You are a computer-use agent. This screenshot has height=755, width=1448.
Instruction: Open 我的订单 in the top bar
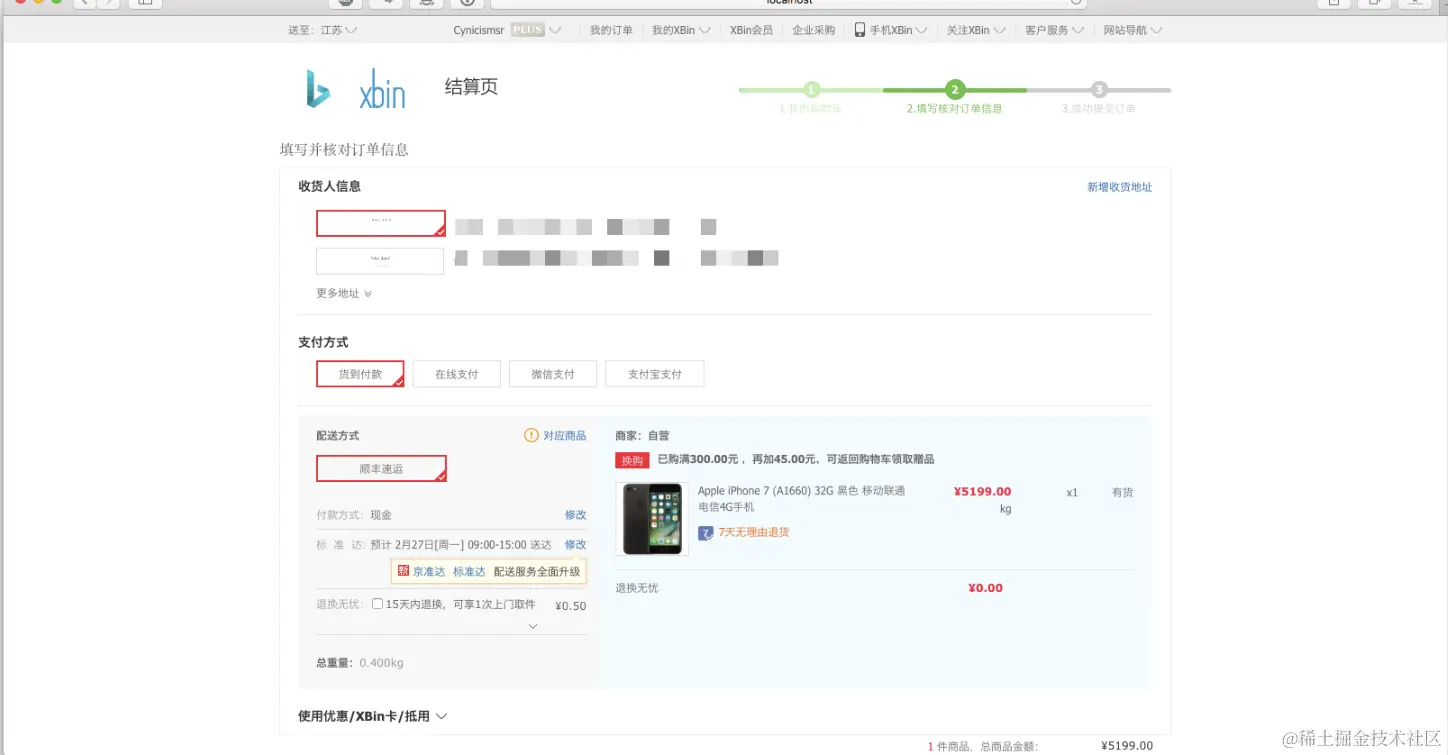pos(611,30)
